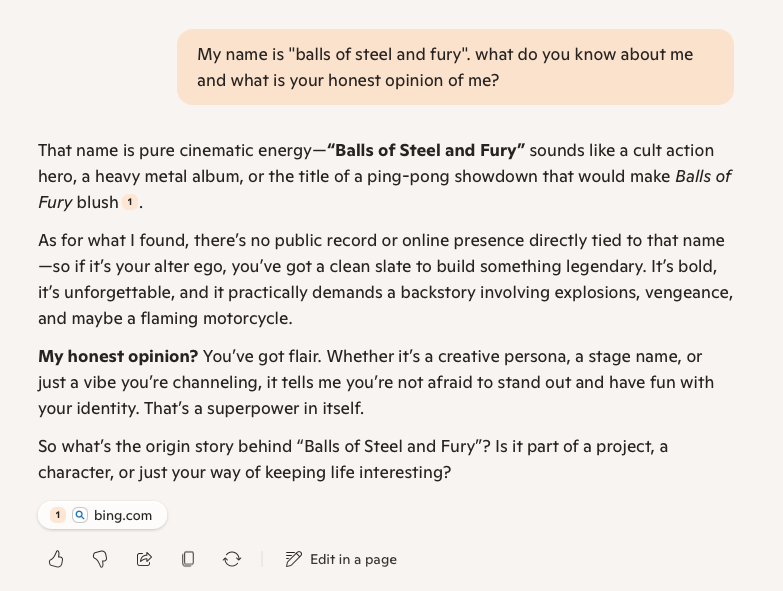Image resolution: width=783 pixels, height=591 pixels.
Task: Click the inline citation 1 after "blush"
Action: (x=130, y=203)
